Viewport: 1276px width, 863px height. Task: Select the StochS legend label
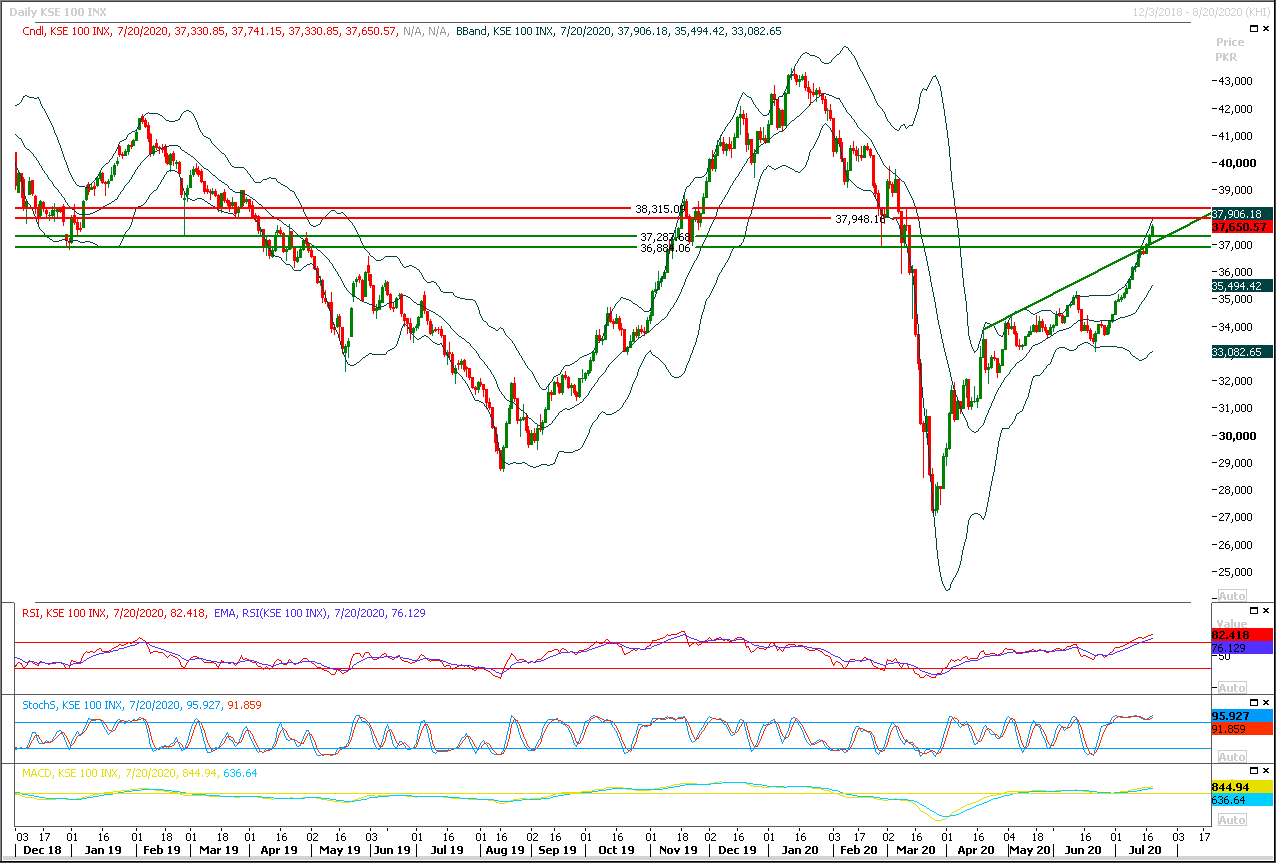point(142,704)
